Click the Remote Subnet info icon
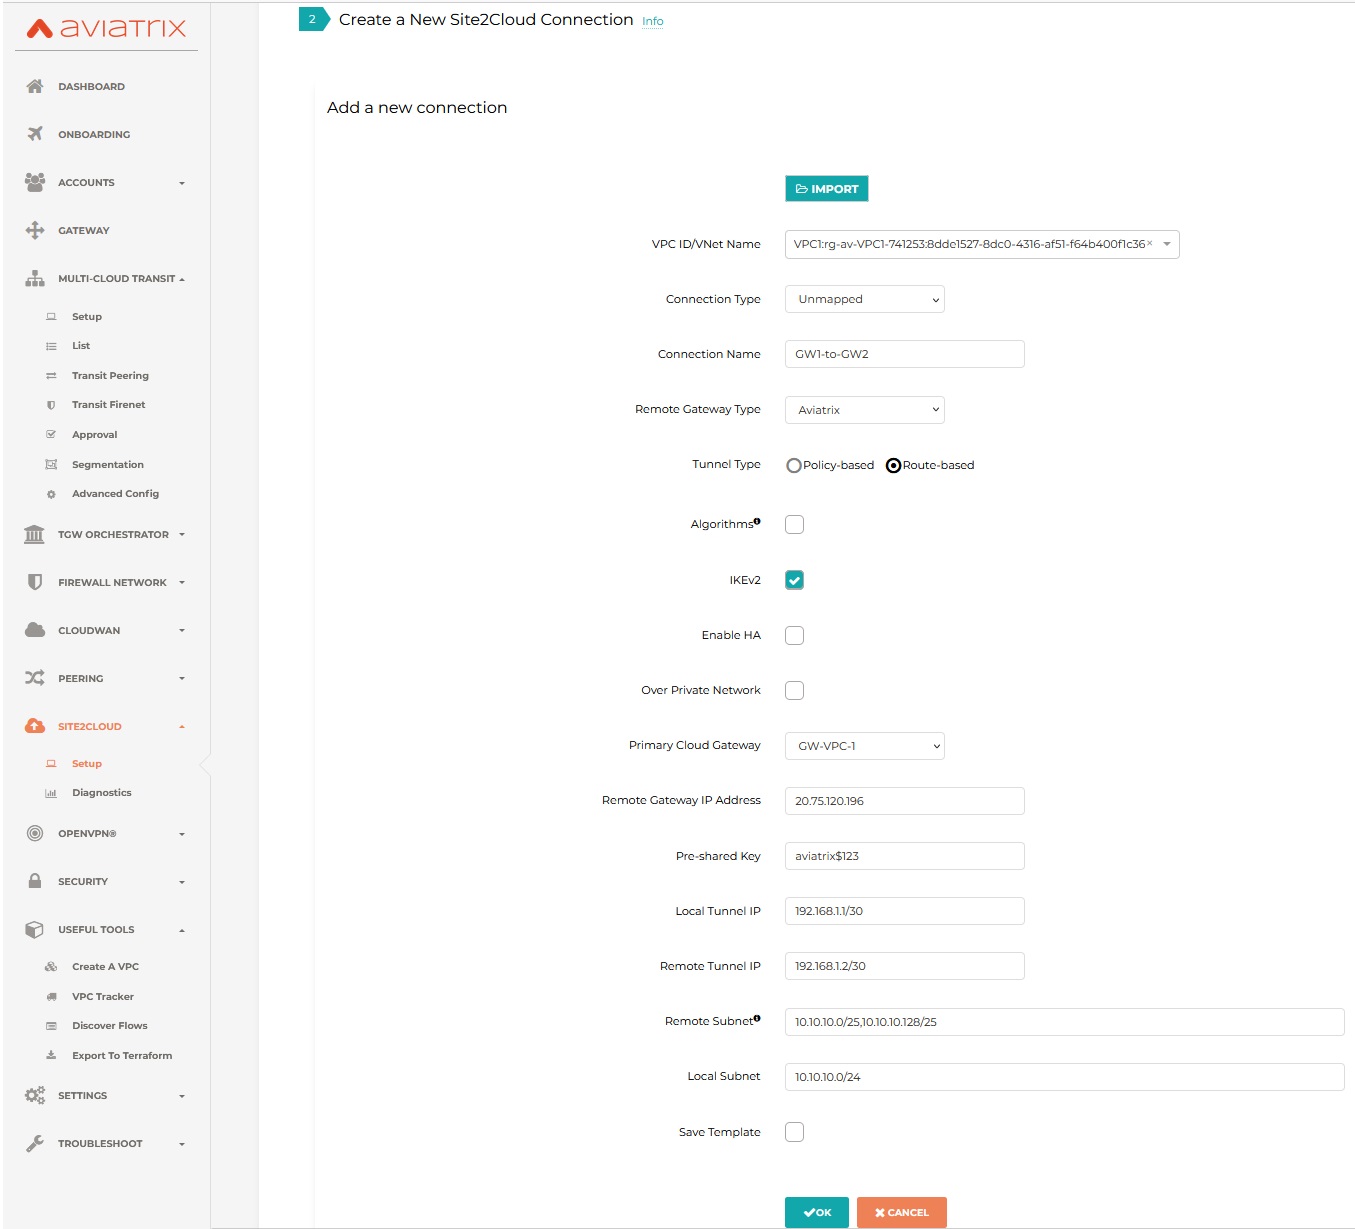The height and width of the screenshot is (1229, 1355). click(x=757, y=1018)
